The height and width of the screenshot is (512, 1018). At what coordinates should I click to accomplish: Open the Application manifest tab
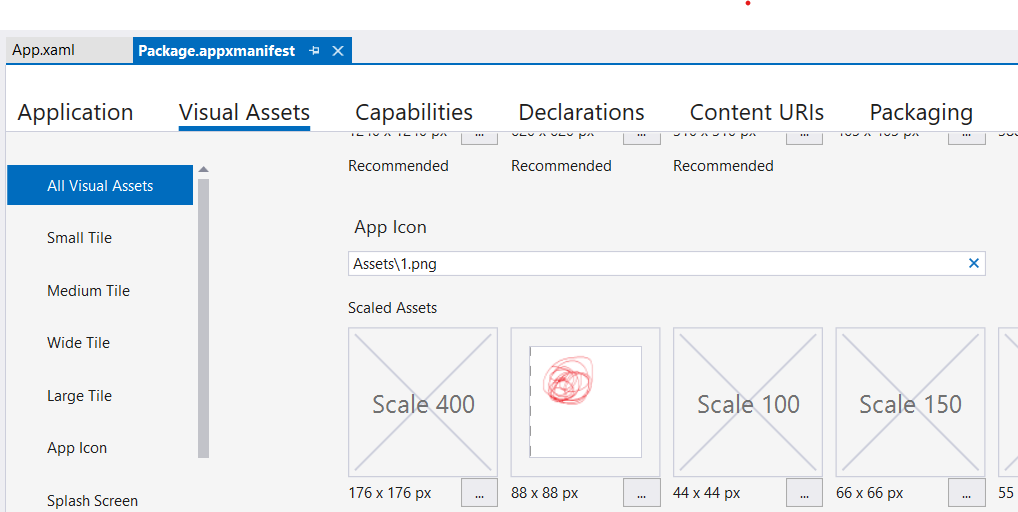click(x=75, y=112)
